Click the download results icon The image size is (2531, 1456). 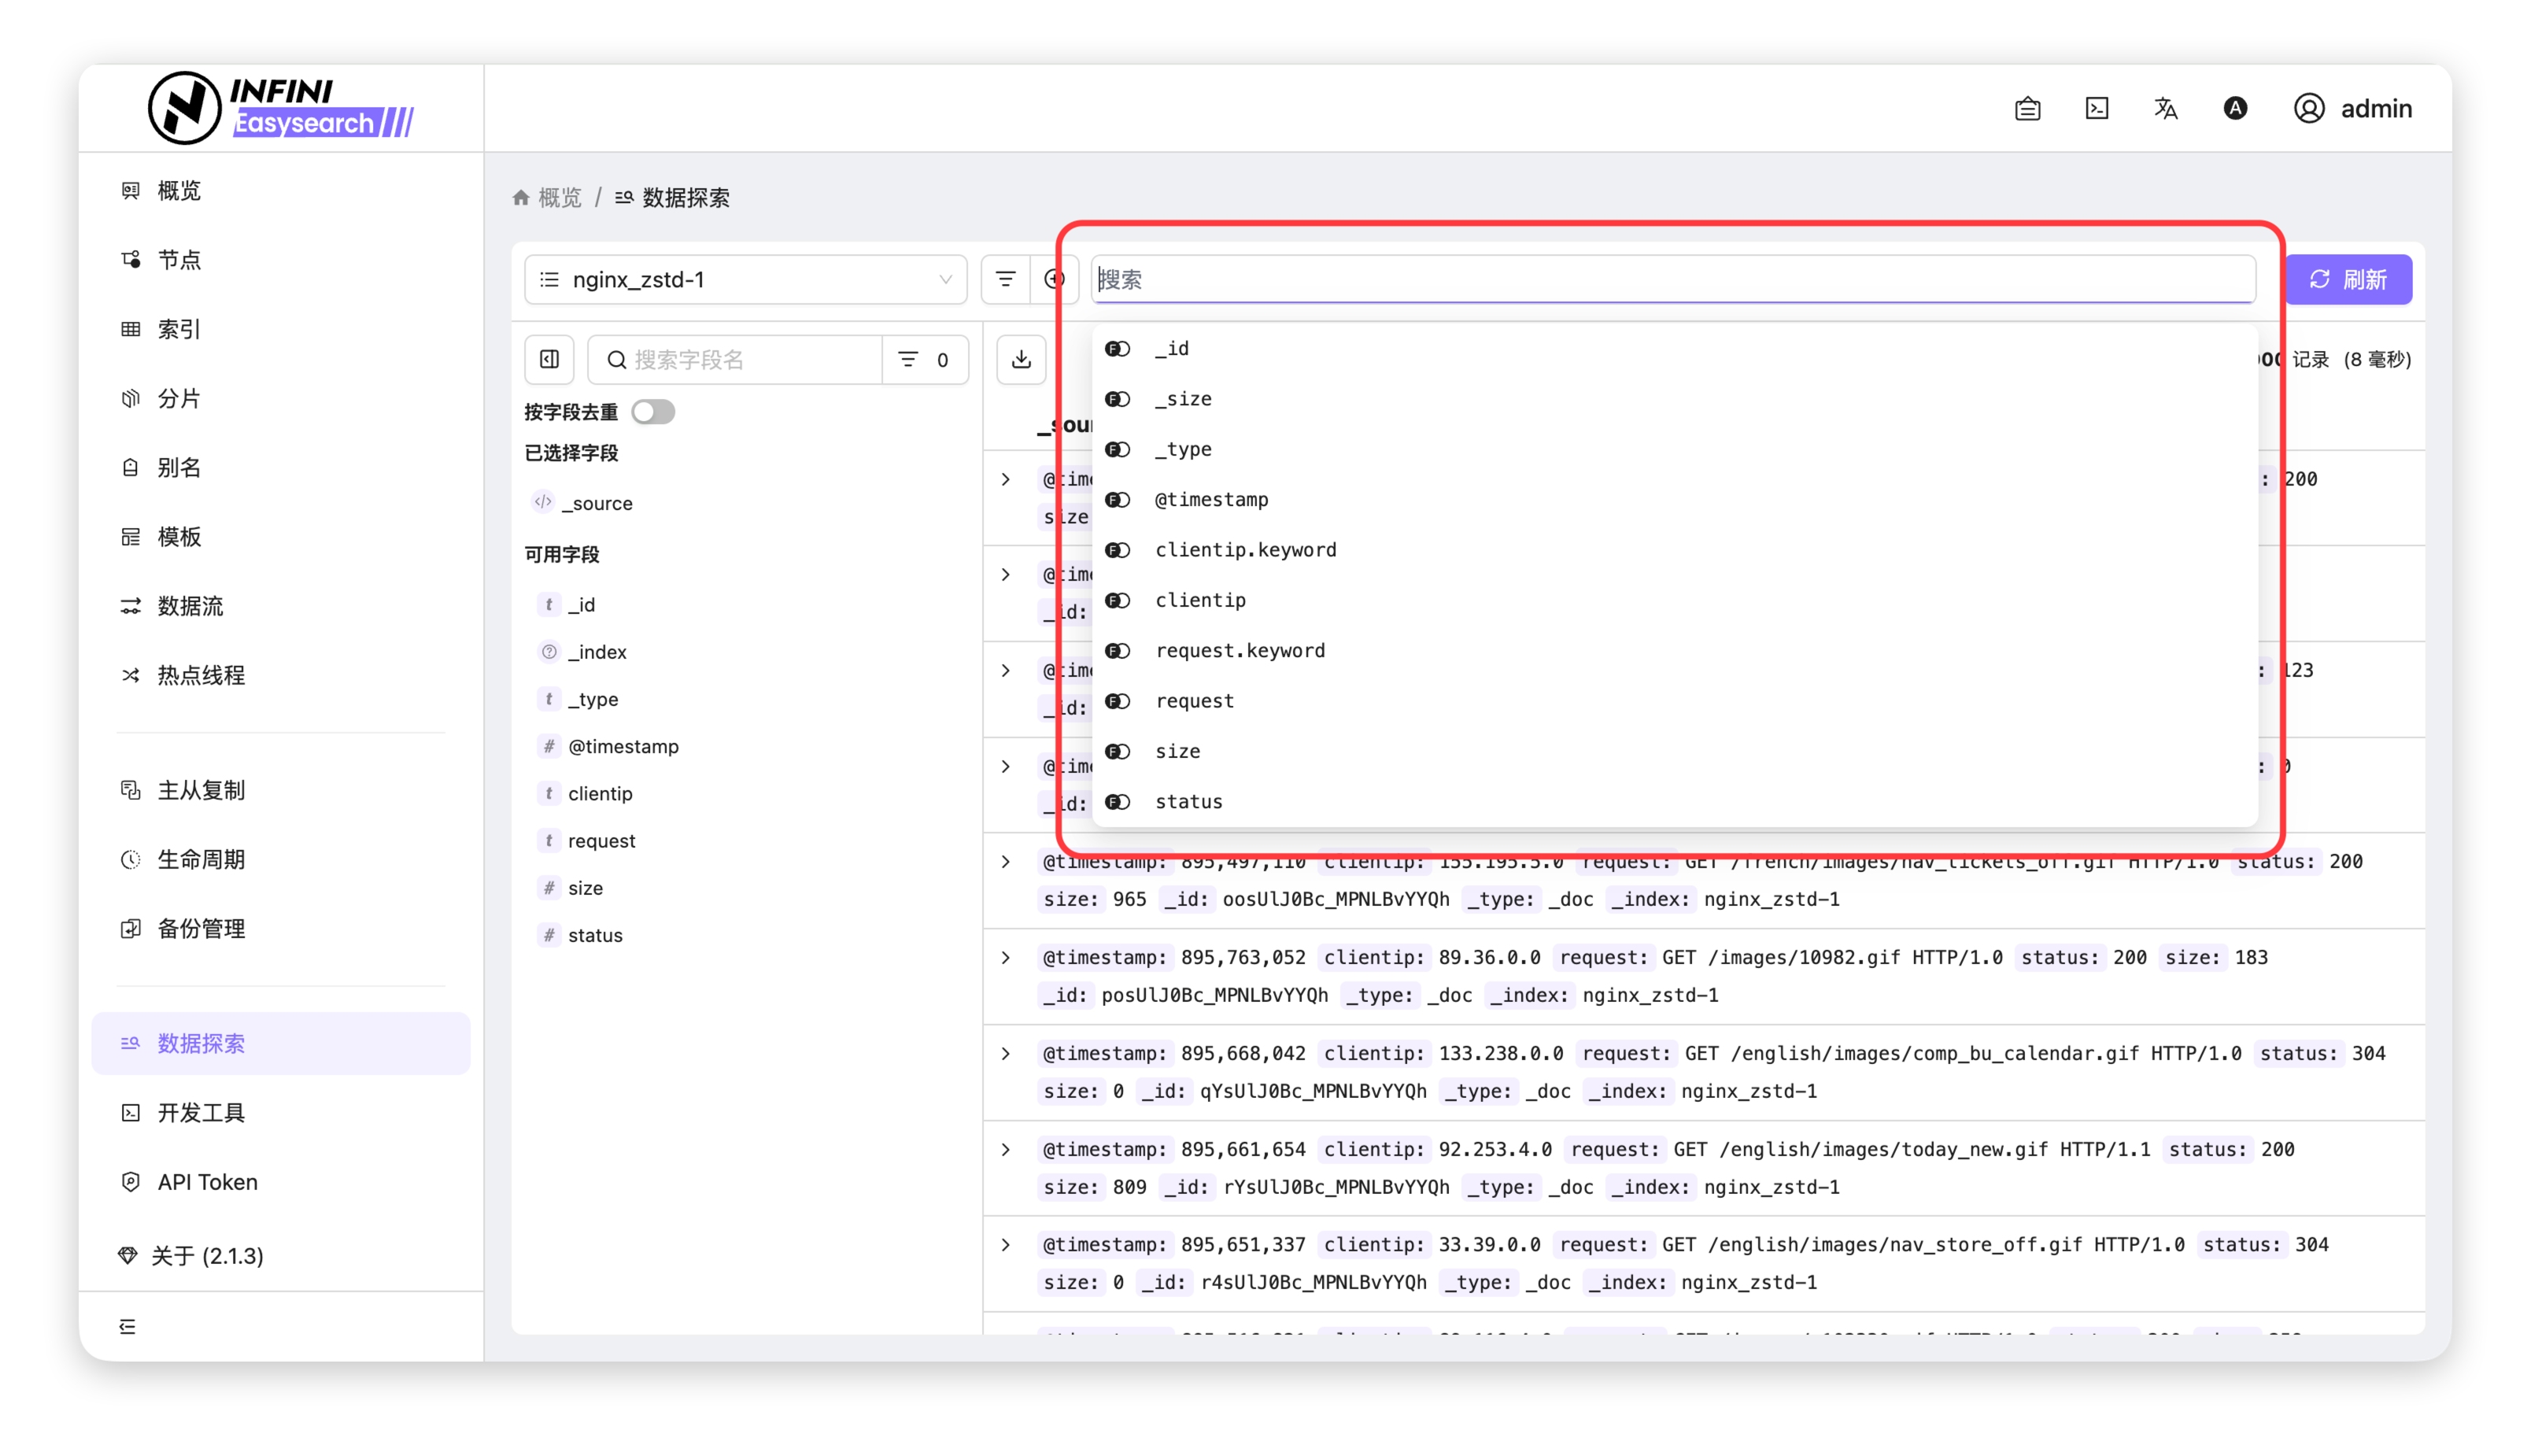(1021, 360)
